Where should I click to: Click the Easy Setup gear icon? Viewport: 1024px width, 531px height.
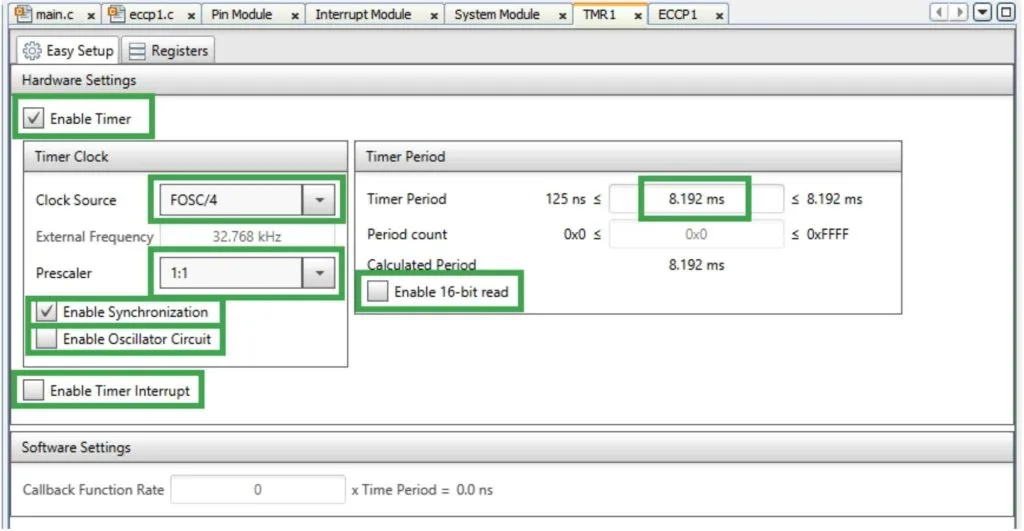[x=32, y=50]
